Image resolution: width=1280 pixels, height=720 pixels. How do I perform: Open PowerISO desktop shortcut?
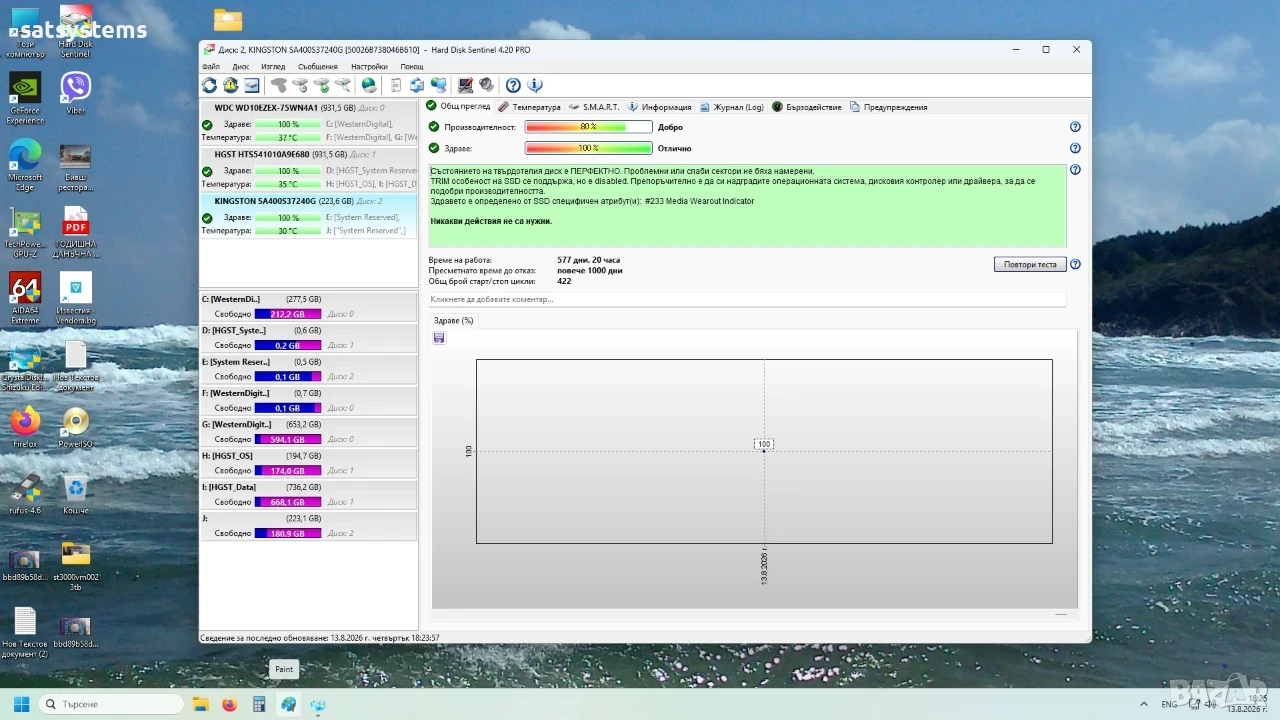coord(75,427)
